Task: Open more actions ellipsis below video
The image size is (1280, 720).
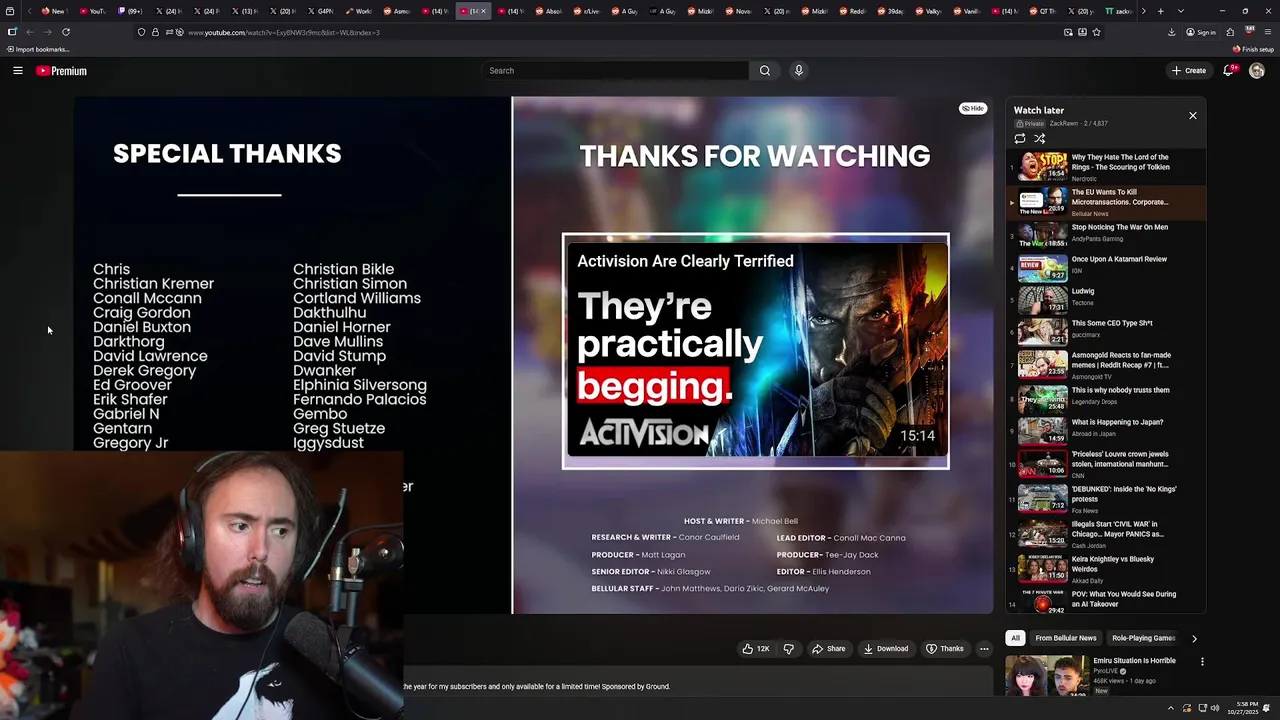Action: 984,649
